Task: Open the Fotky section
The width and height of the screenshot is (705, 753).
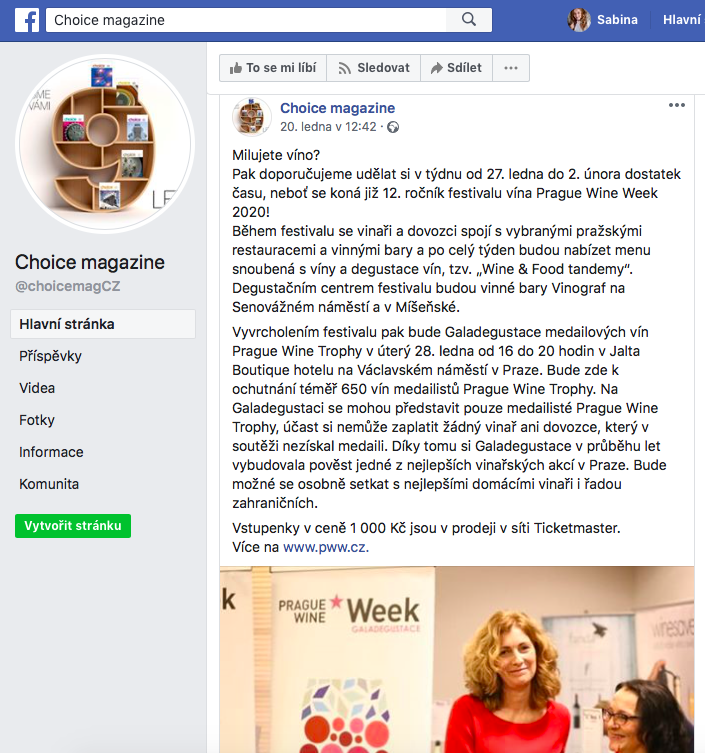Action: pos(37,420)
